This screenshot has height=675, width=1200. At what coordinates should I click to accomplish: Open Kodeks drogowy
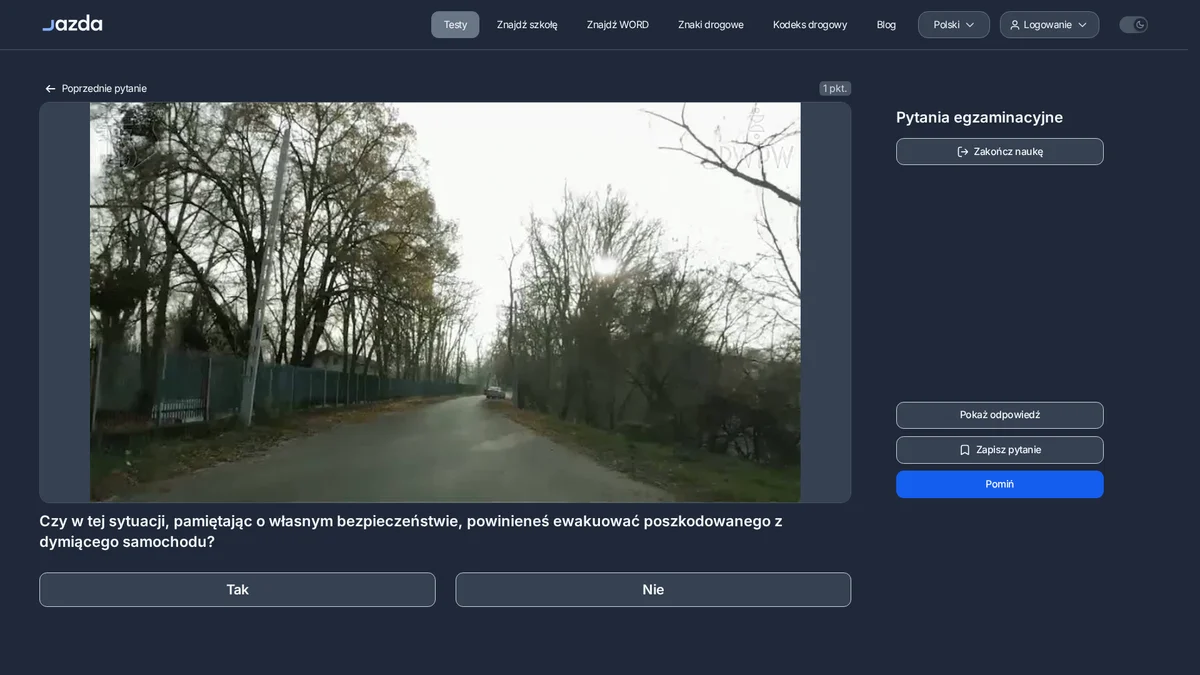click(x=810, y=25)
